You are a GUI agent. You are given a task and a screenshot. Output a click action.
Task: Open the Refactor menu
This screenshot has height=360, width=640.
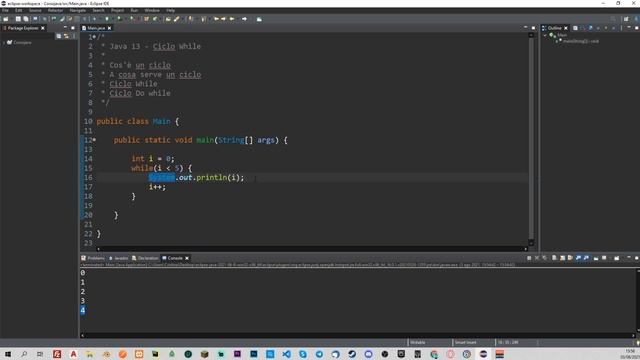[x=56, y=10]
